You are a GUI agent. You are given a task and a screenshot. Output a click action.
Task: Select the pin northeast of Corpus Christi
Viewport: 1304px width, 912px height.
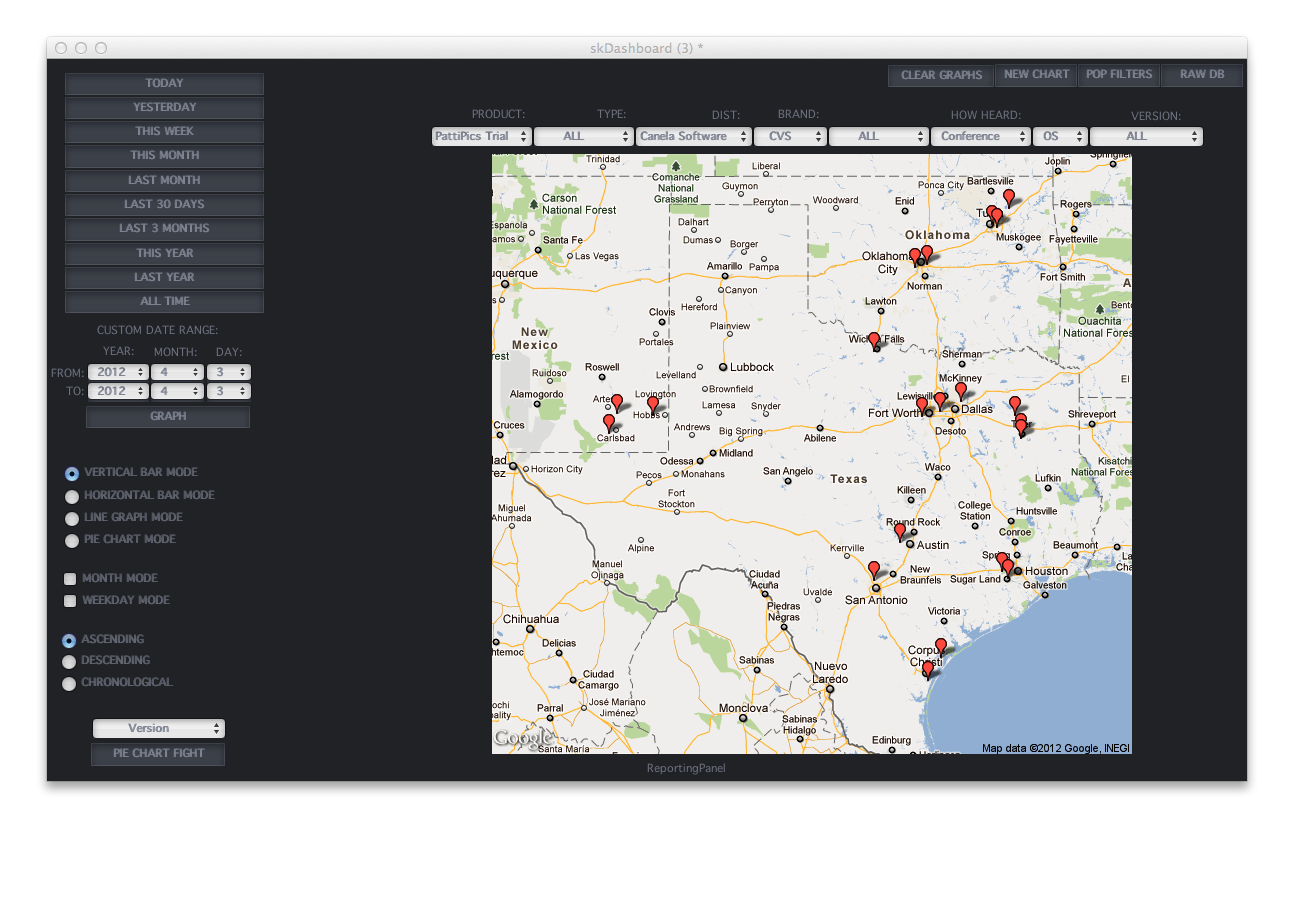[941, 646]
